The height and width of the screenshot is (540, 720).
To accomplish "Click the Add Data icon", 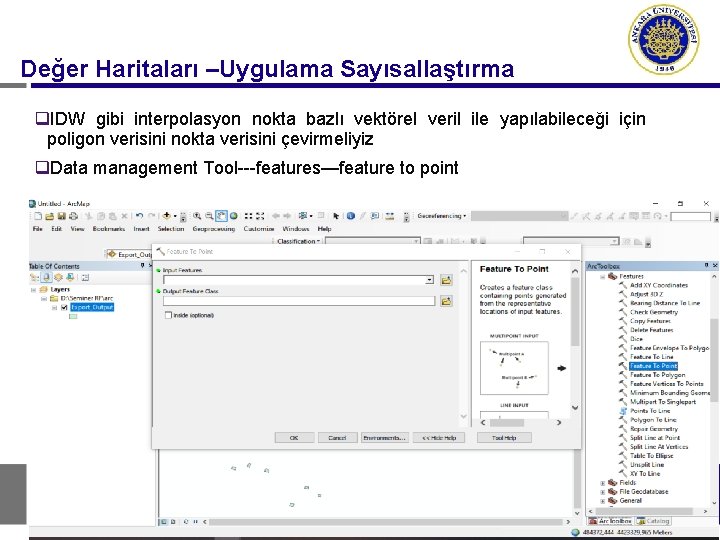I will click(x=167, y=216).
